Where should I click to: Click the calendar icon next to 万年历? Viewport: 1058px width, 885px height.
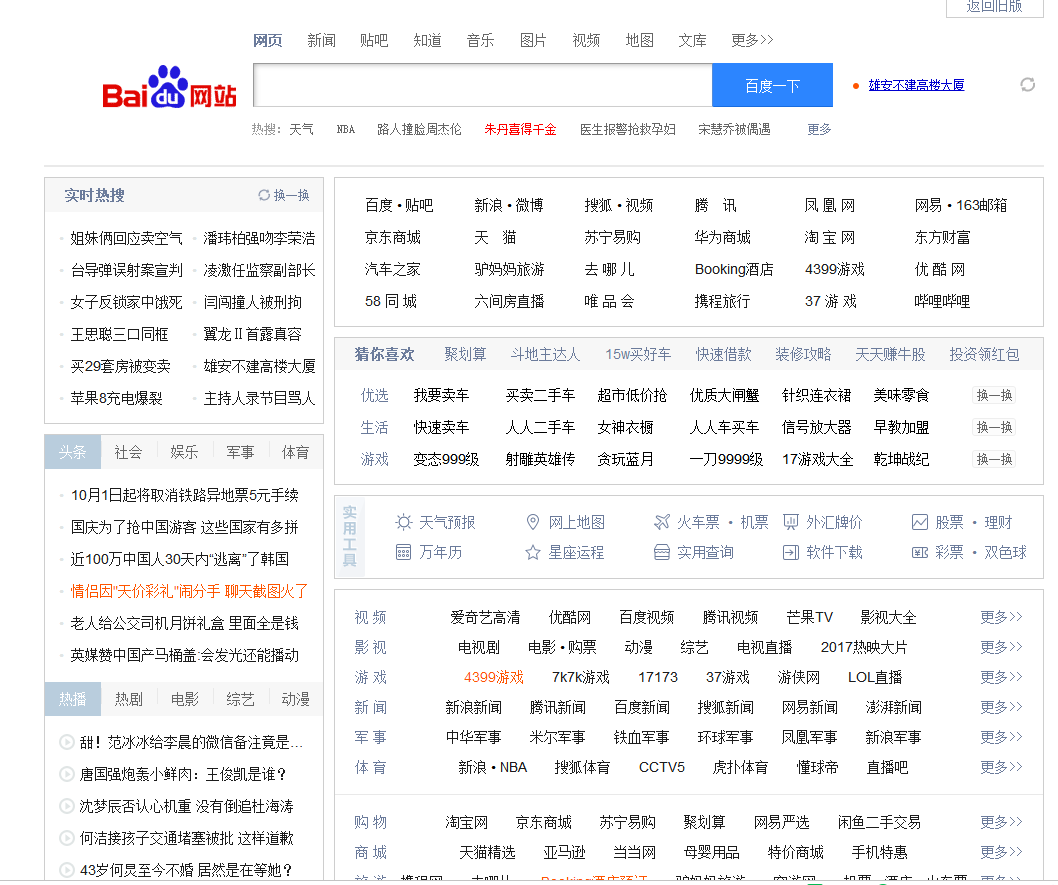pos(403,552)
